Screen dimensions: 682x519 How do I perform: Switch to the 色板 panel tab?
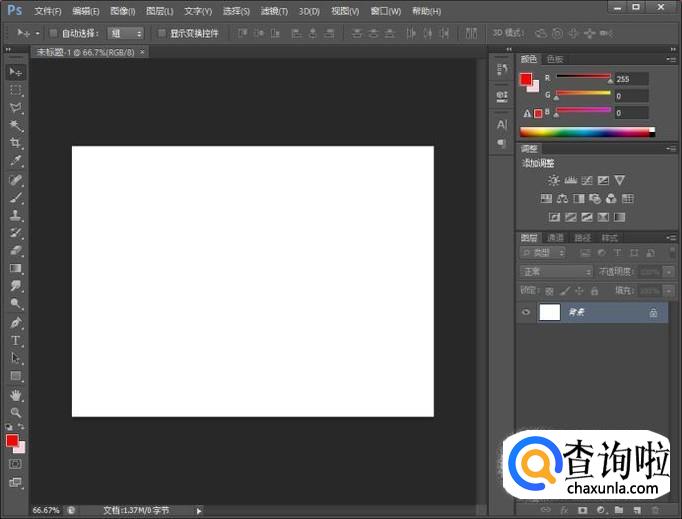(x=555, y=59)
